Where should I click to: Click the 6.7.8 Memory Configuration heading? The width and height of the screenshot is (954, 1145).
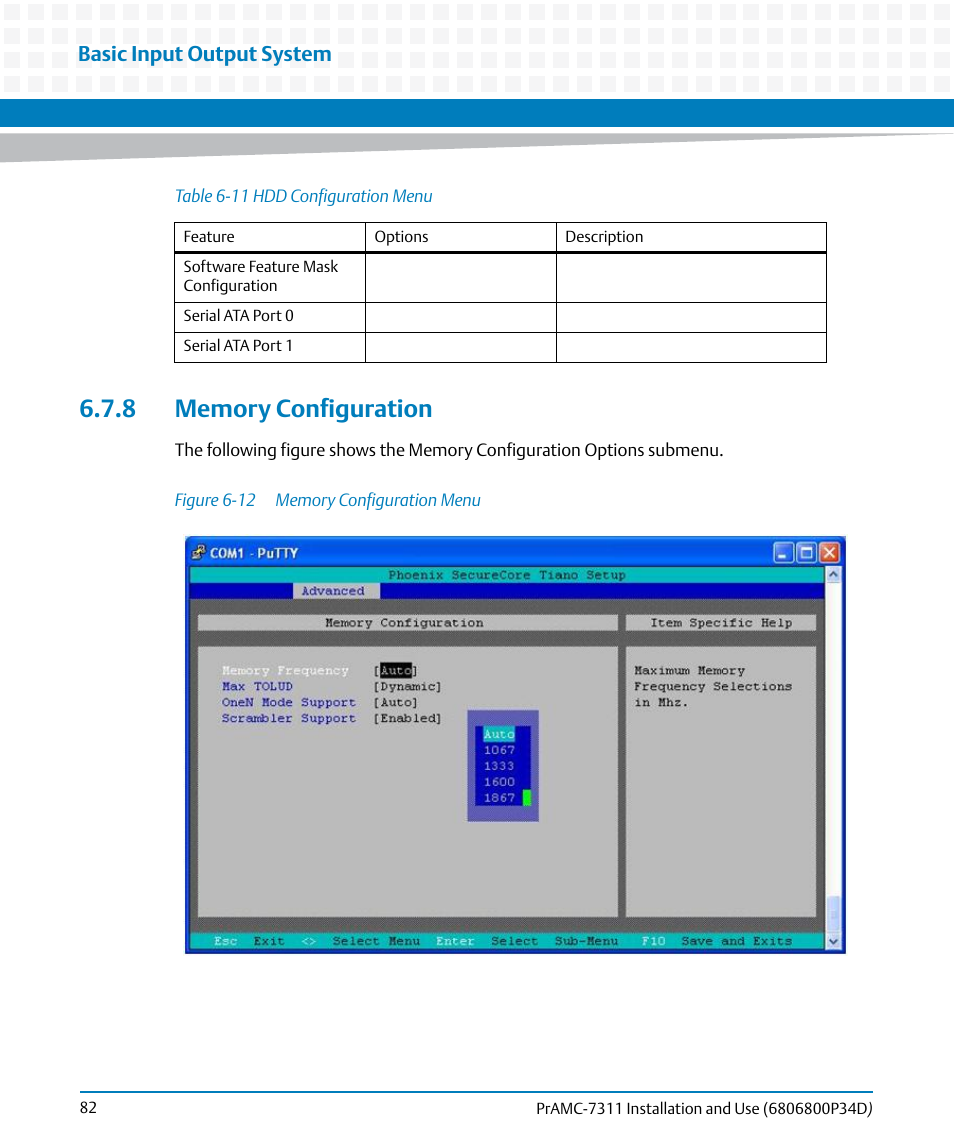coord(256,408)
